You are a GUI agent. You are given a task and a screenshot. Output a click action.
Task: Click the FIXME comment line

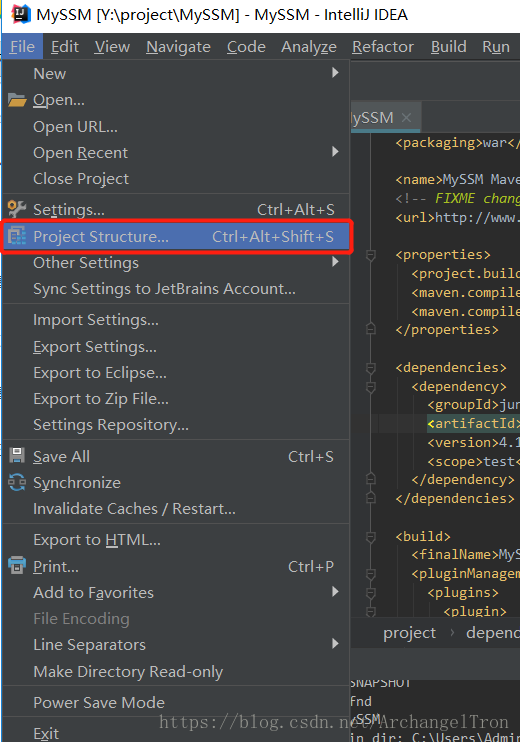coord(458,198)
